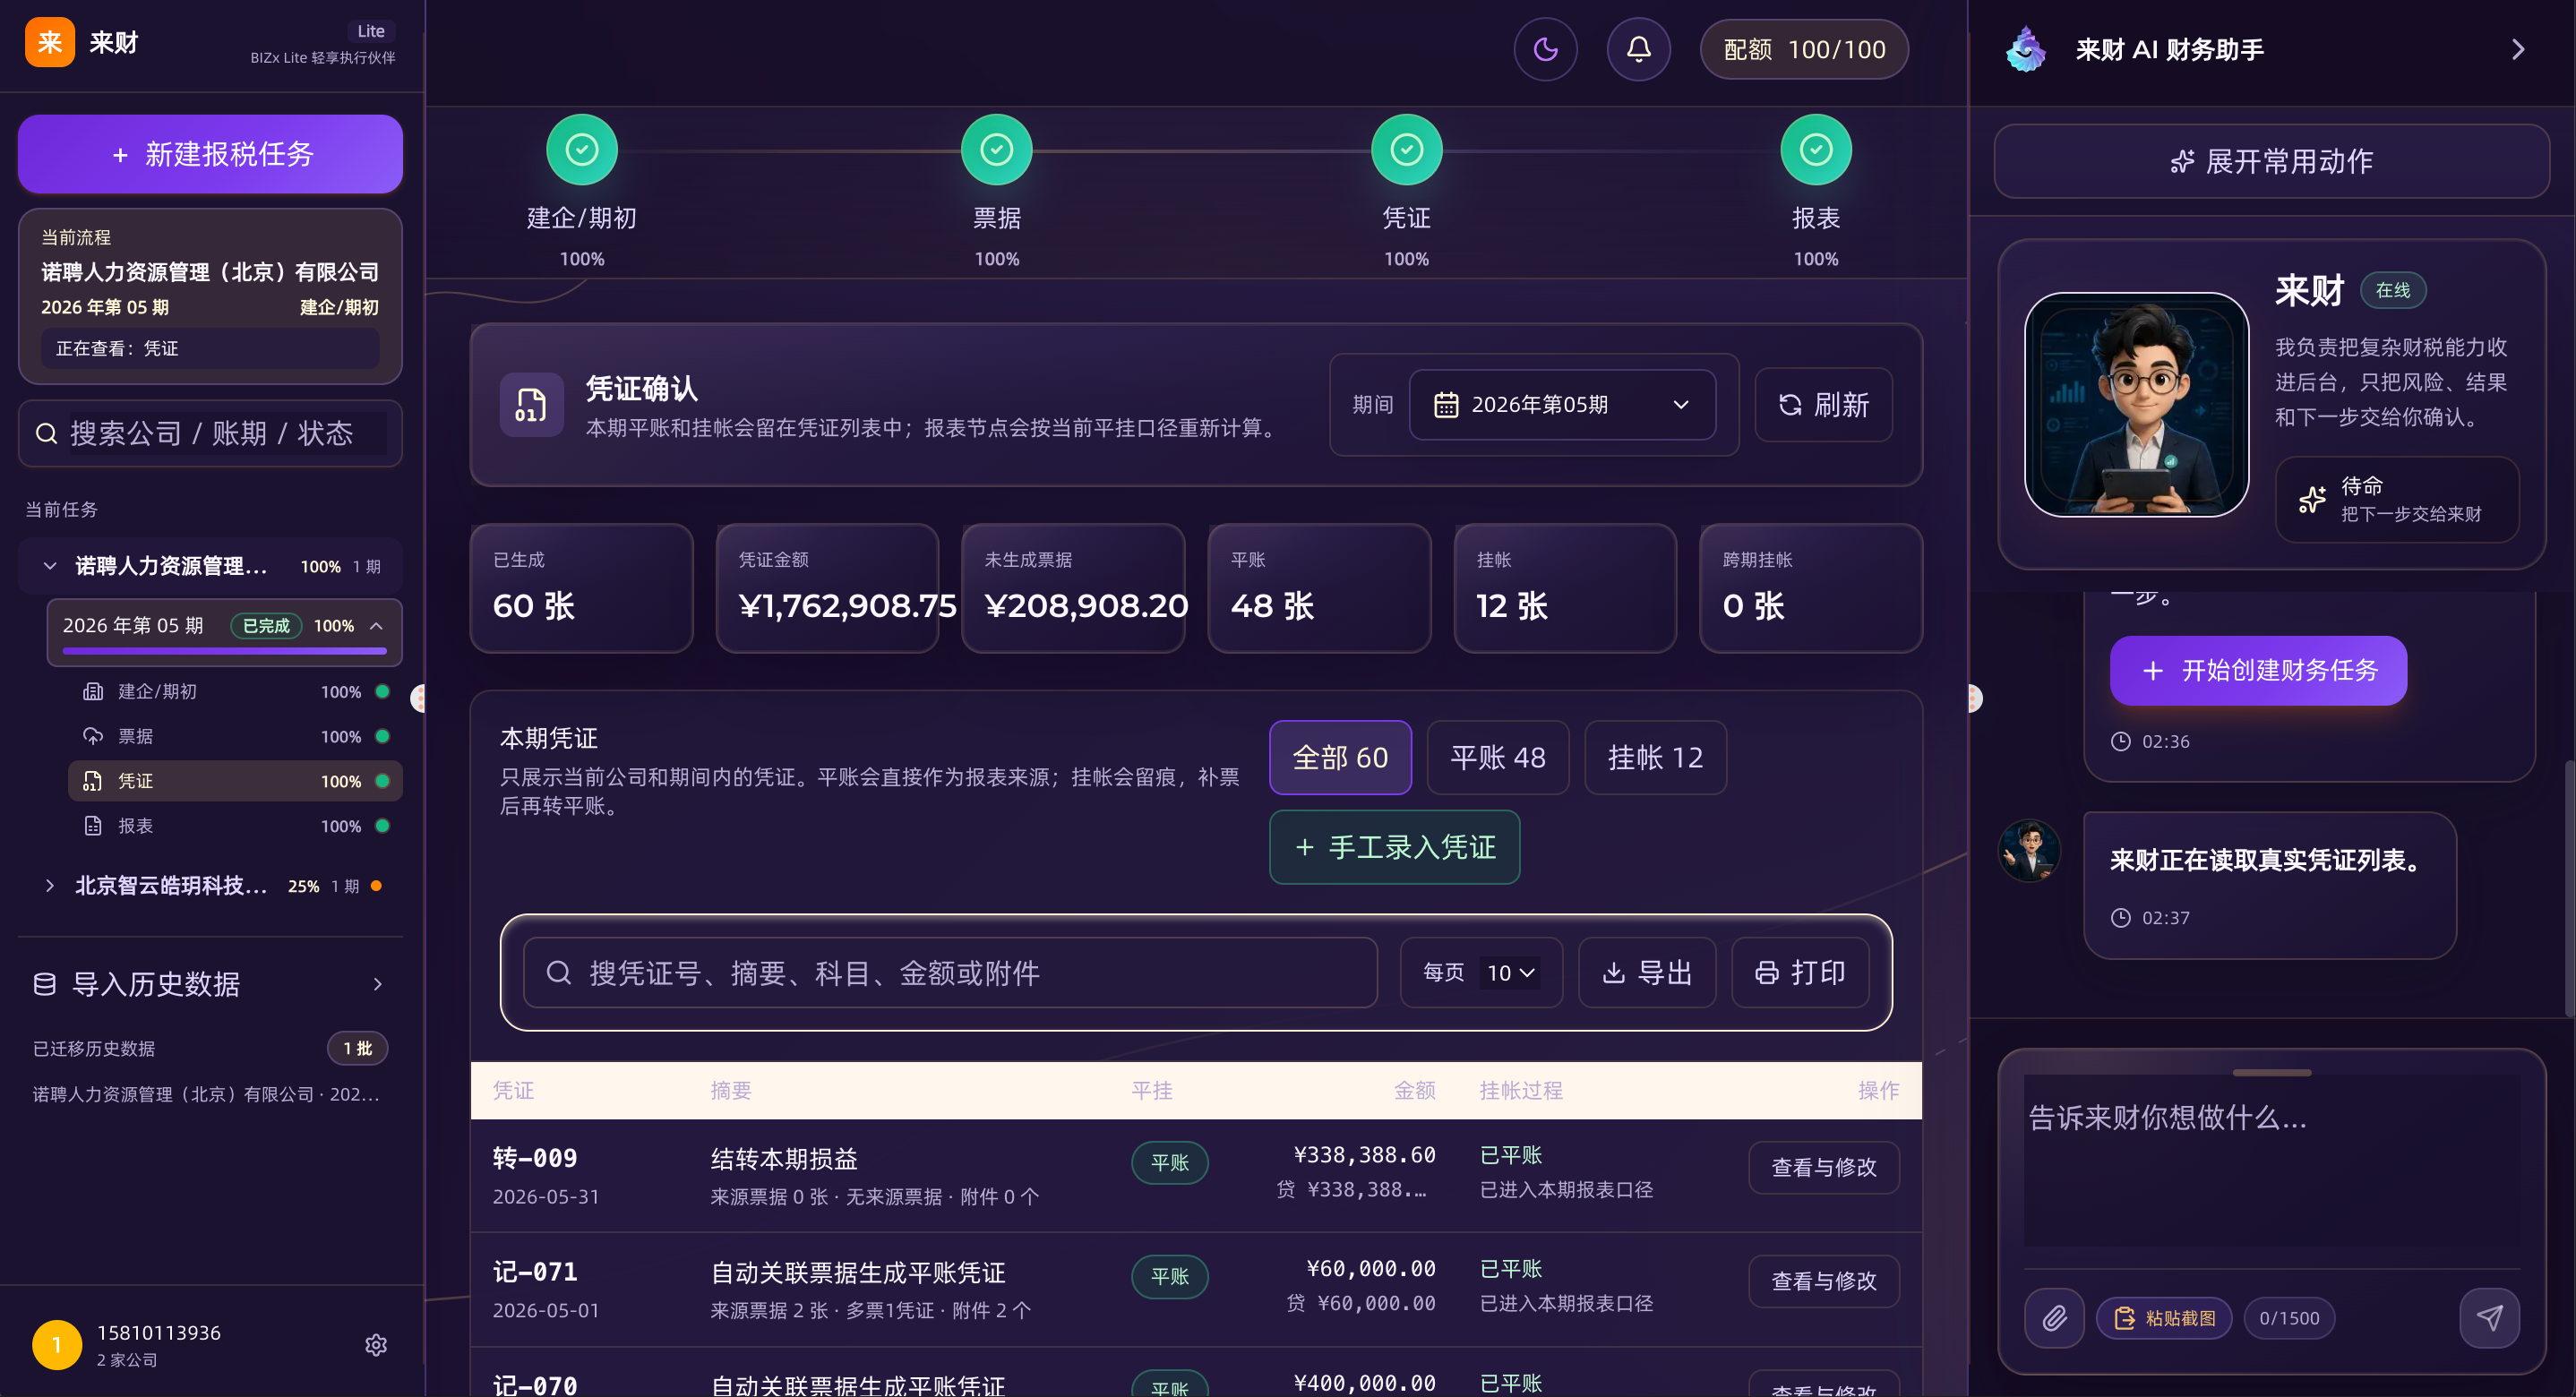Open 建企/期初 in sidebar tree
Viewport: 2576px width, 1397px height.
click(234, 691)
